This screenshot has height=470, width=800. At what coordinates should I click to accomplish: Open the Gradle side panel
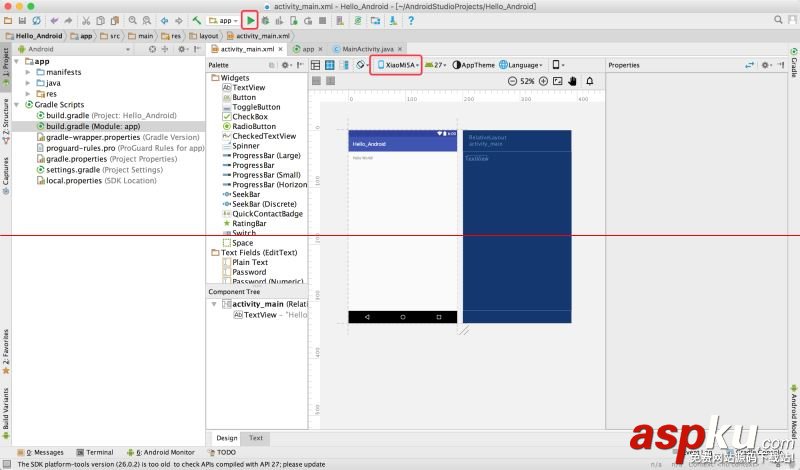pos(794,64)
